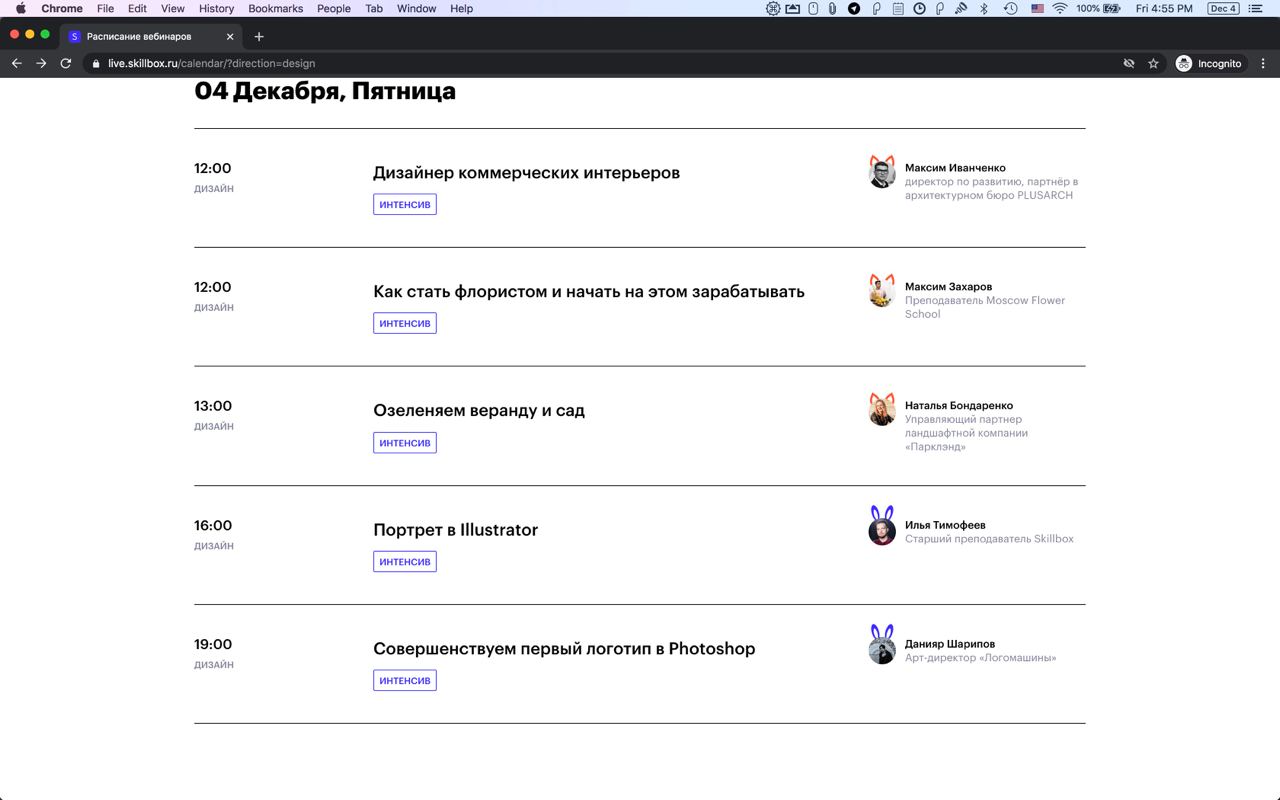Click the 13:00 time label
This screenshot has height=800, width=1280.
(x=213, y=407)
